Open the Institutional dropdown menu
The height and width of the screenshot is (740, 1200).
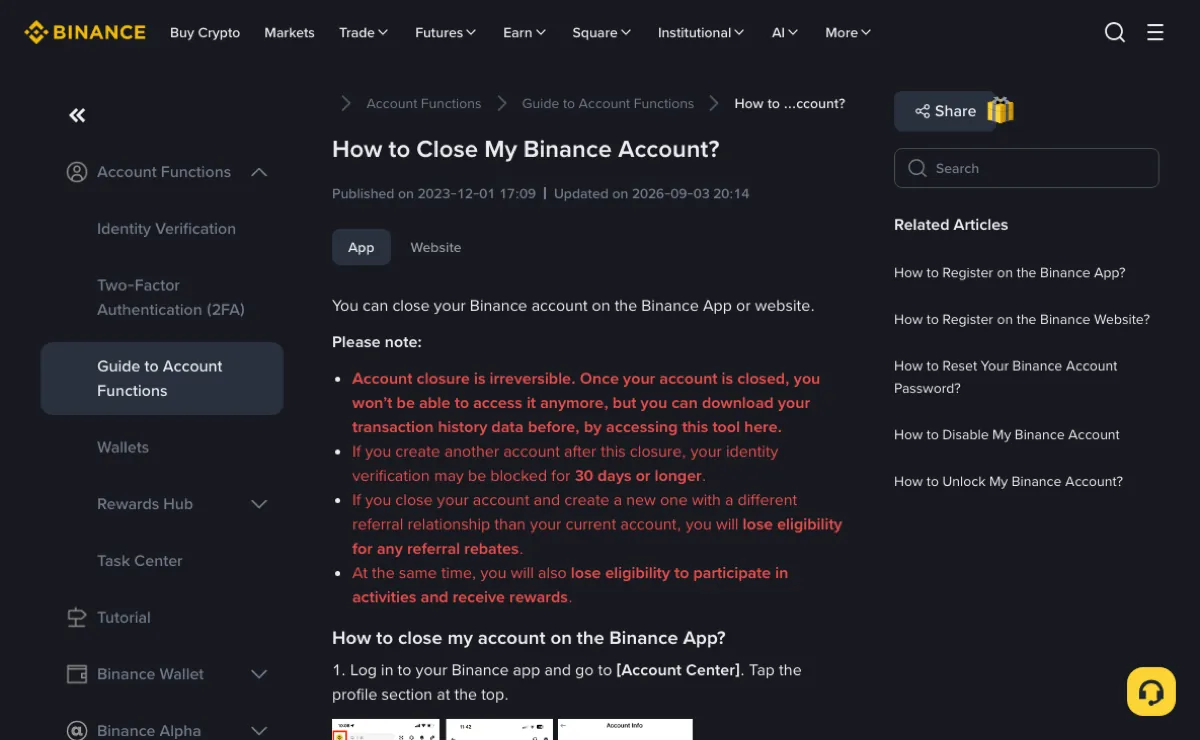[701, 32]
